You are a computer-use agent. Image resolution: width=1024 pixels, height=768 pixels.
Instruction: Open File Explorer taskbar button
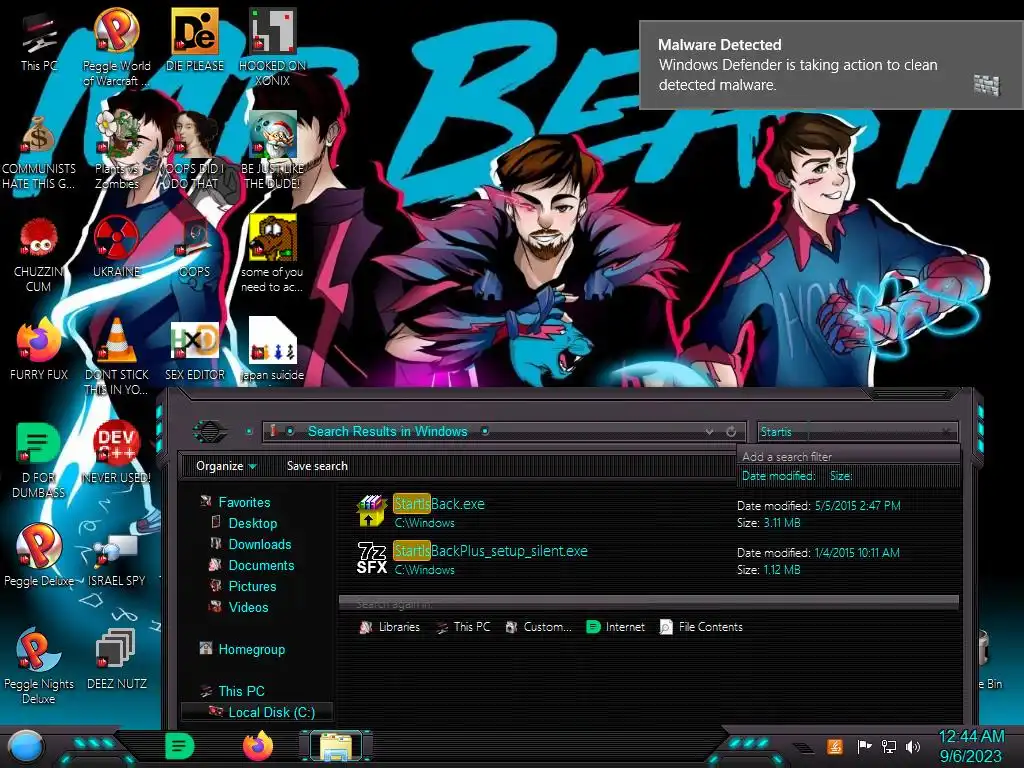(x=336, y=747)
